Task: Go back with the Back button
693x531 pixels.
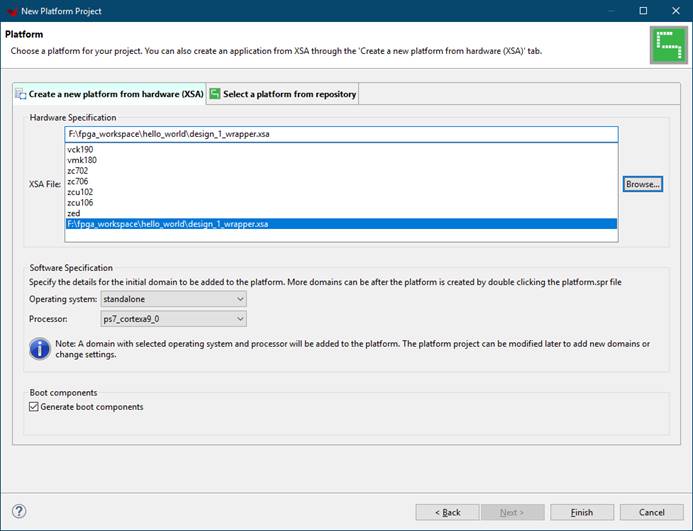Action: [446, 512]
